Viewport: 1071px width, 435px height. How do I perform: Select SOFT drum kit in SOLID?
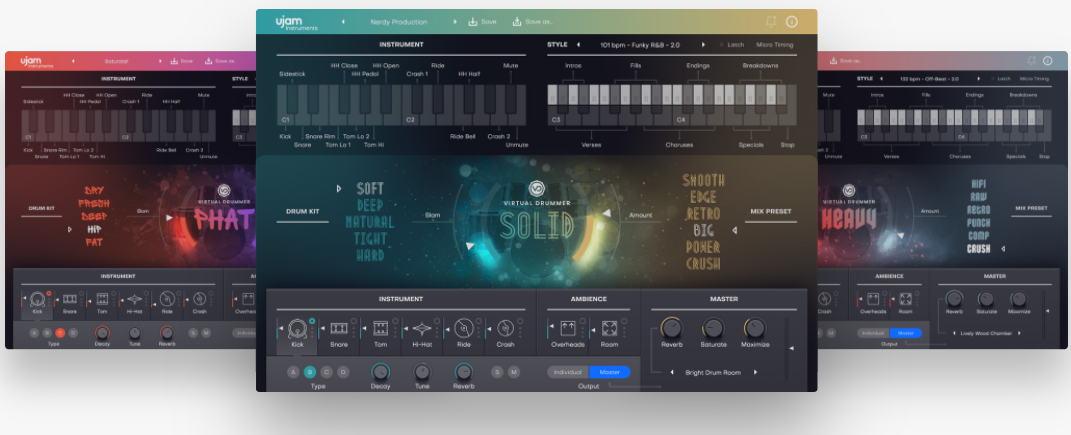pos(370,188)
